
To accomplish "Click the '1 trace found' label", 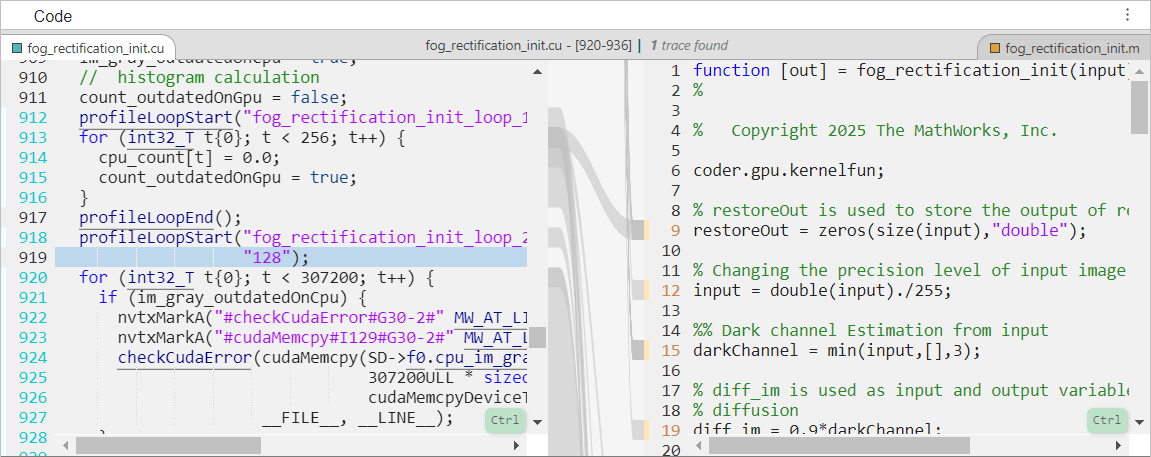I will tap(689, 45).
